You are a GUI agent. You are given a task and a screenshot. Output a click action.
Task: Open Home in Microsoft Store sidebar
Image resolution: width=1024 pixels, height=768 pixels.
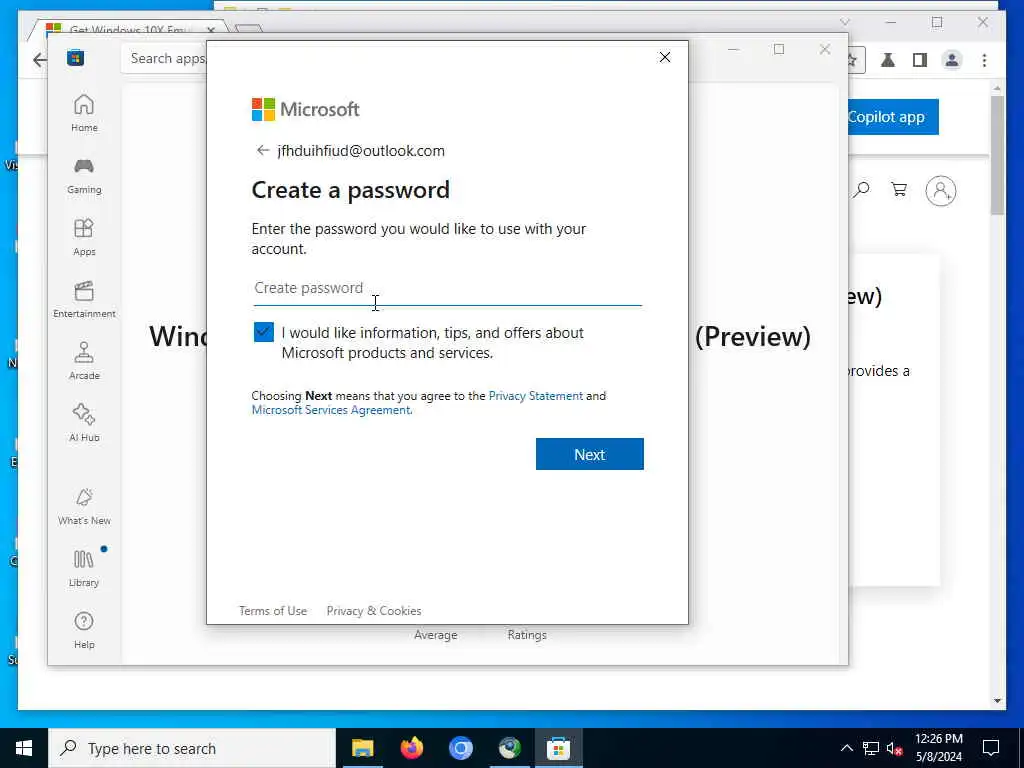click(x=84, y=113)
